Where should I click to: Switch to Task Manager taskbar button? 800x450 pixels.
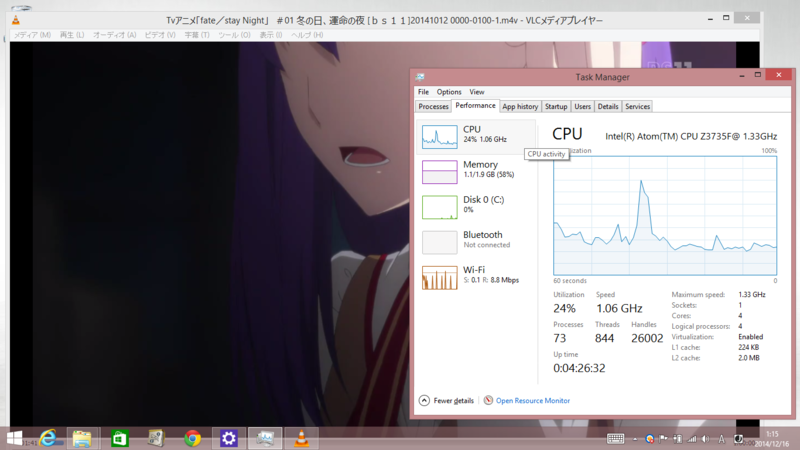265,438
